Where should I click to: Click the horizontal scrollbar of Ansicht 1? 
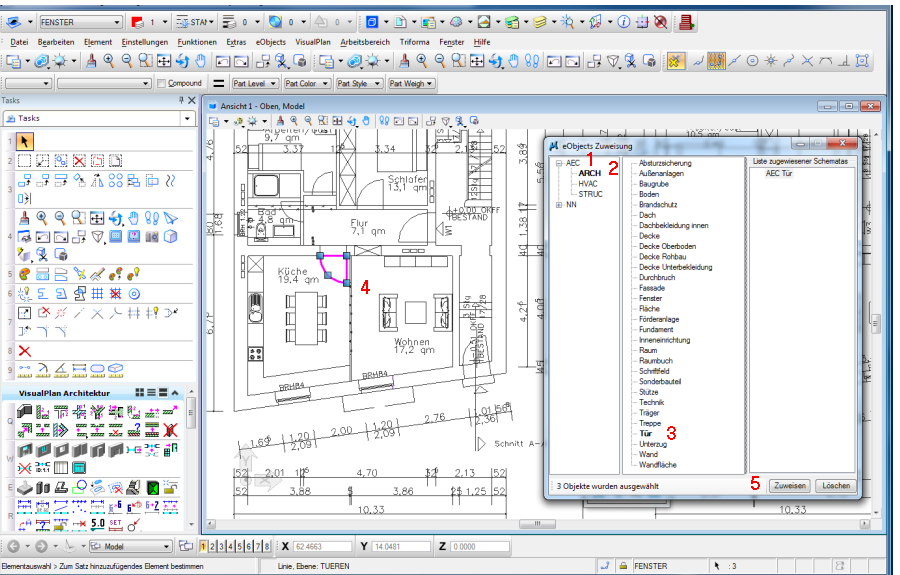pos(538,524)
